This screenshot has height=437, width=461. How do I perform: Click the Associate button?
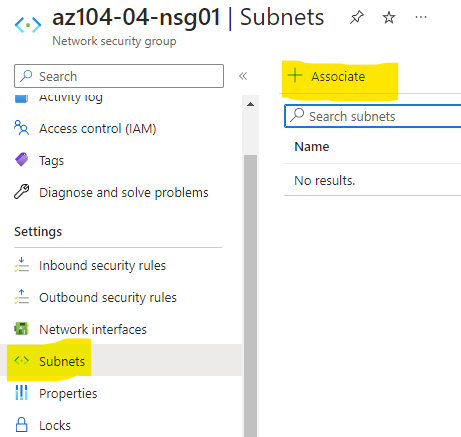pyautogui.click(x=327, y=76)
